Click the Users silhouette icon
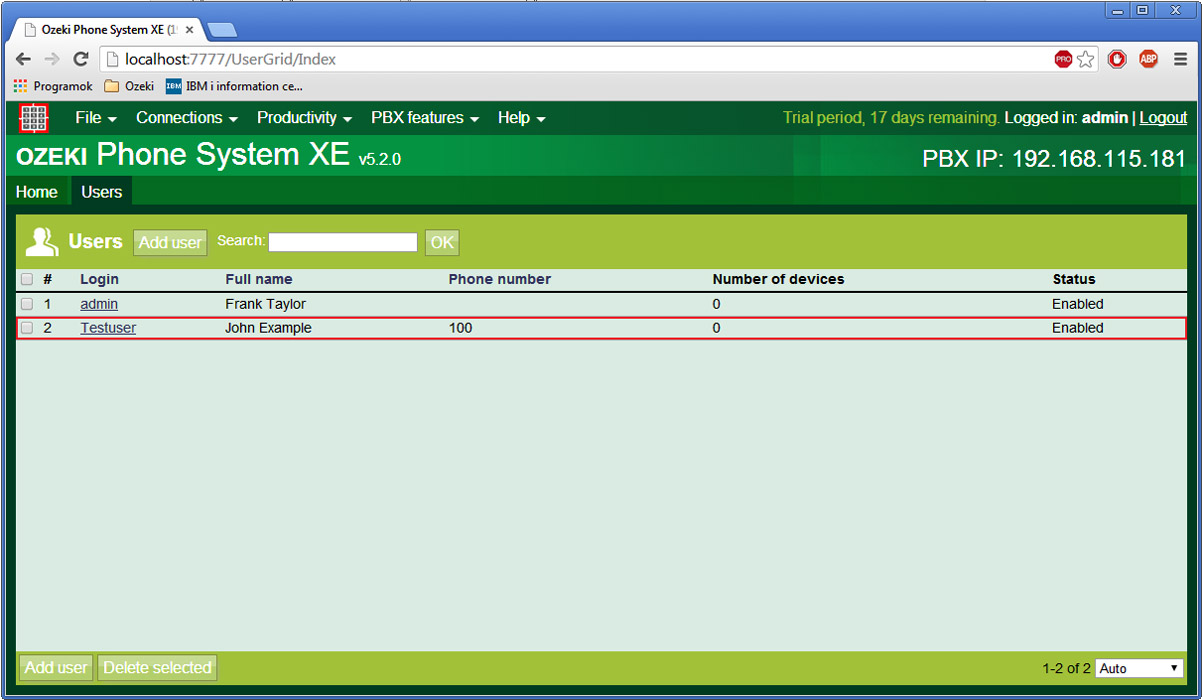This screenshot has width=1202, height=700. pos(42,242)
